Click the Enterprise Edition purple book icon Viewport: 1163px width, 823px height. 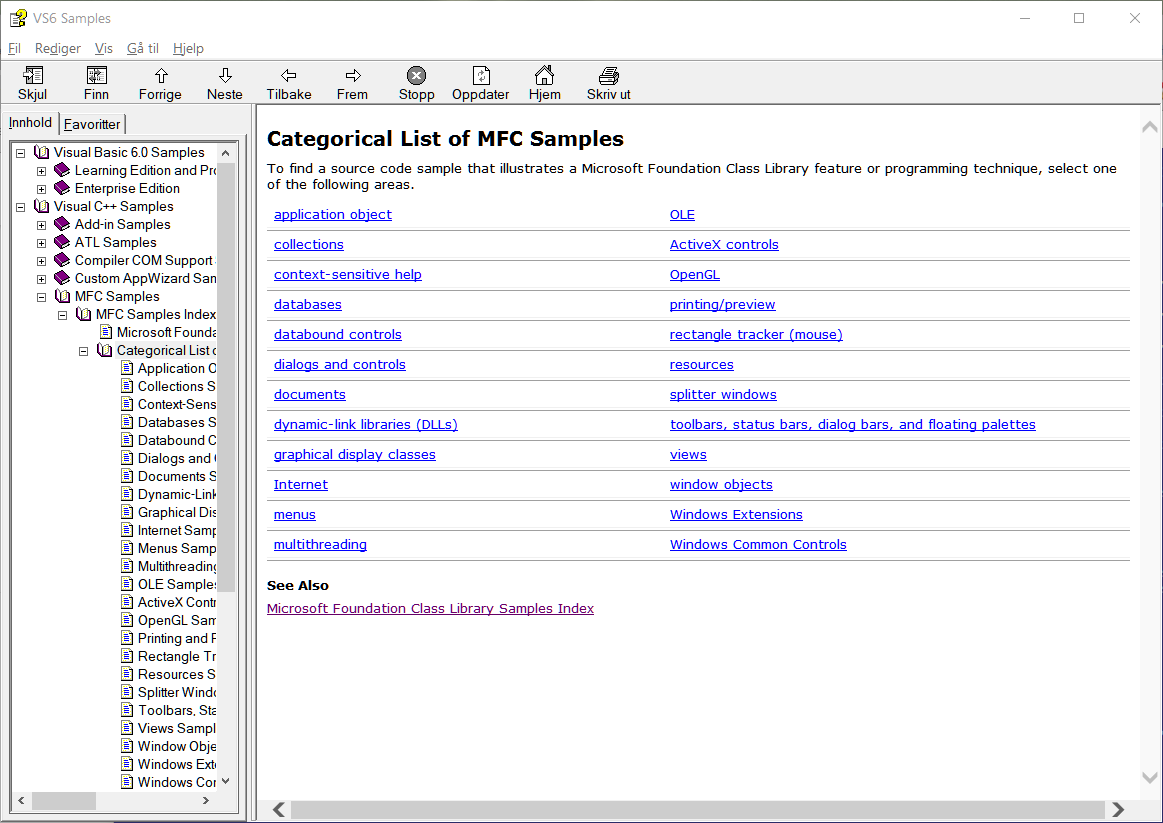coord(62,188)
